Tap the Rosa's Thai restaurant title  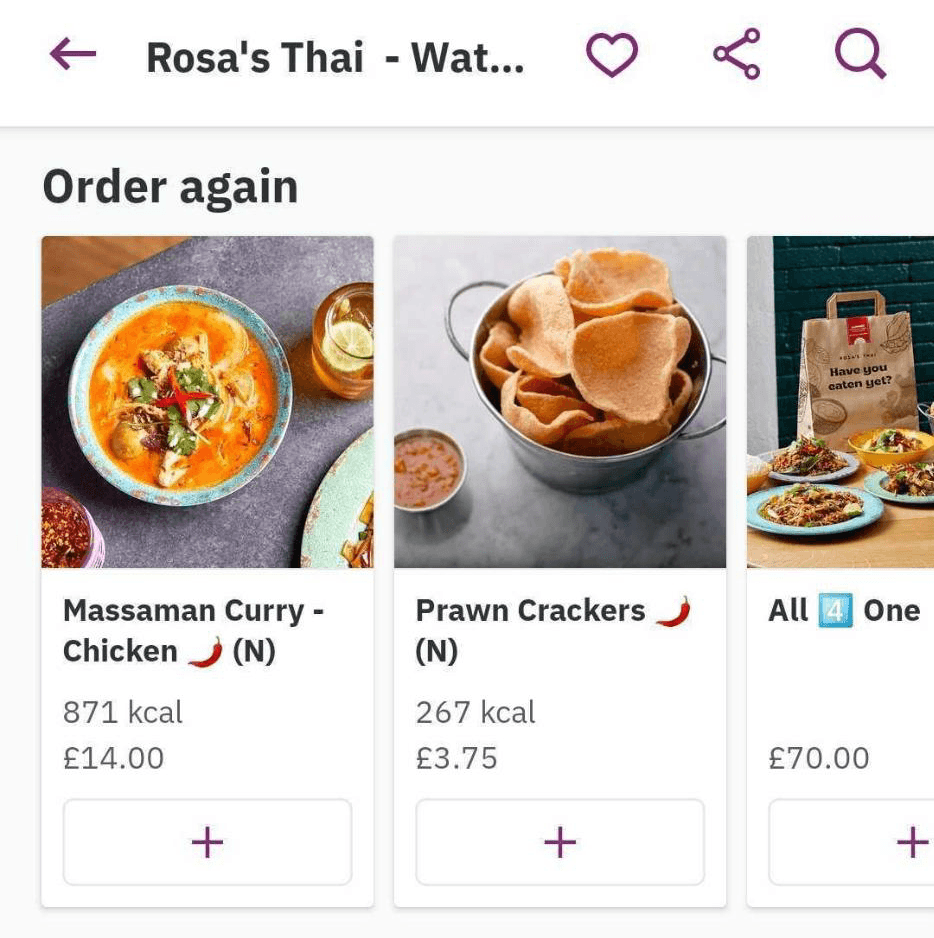coord(335,58)
